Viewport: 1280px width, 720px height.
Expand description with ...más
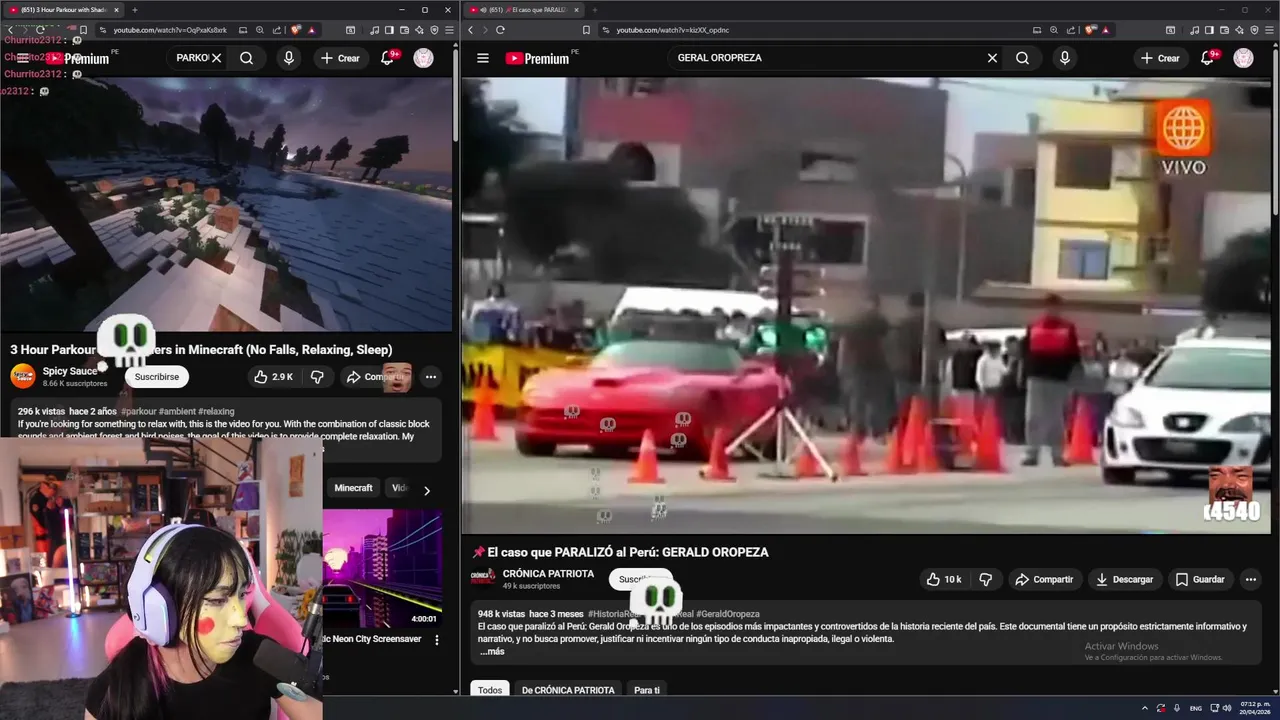tap(492, 651)
